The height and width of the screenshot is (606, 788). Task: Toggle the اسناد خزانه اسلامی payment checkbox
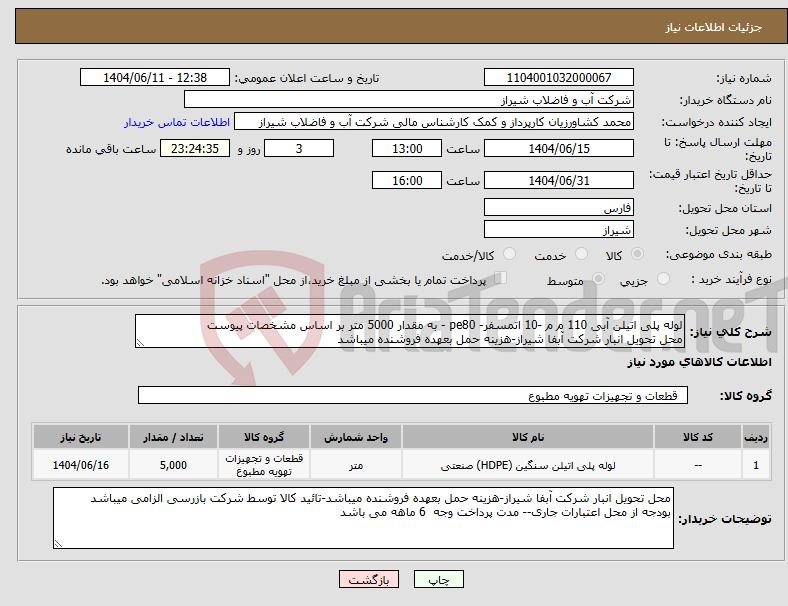[500, 278]
